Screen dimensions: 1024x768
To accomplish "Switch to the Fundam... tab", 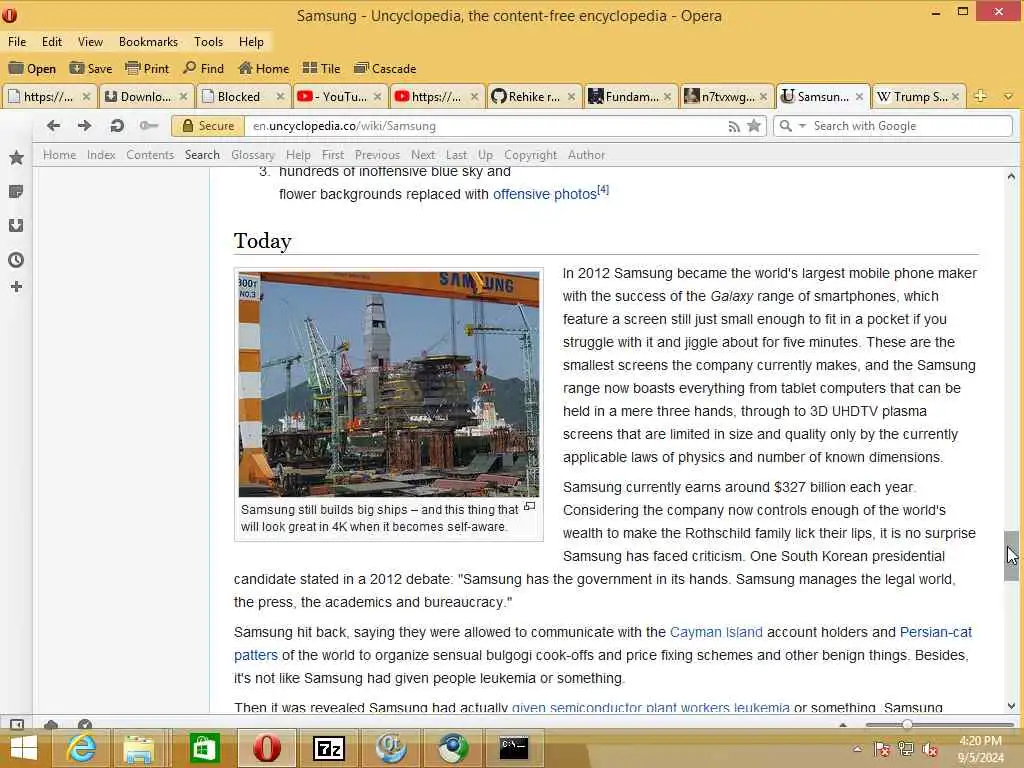I will [x=631, y=97].
